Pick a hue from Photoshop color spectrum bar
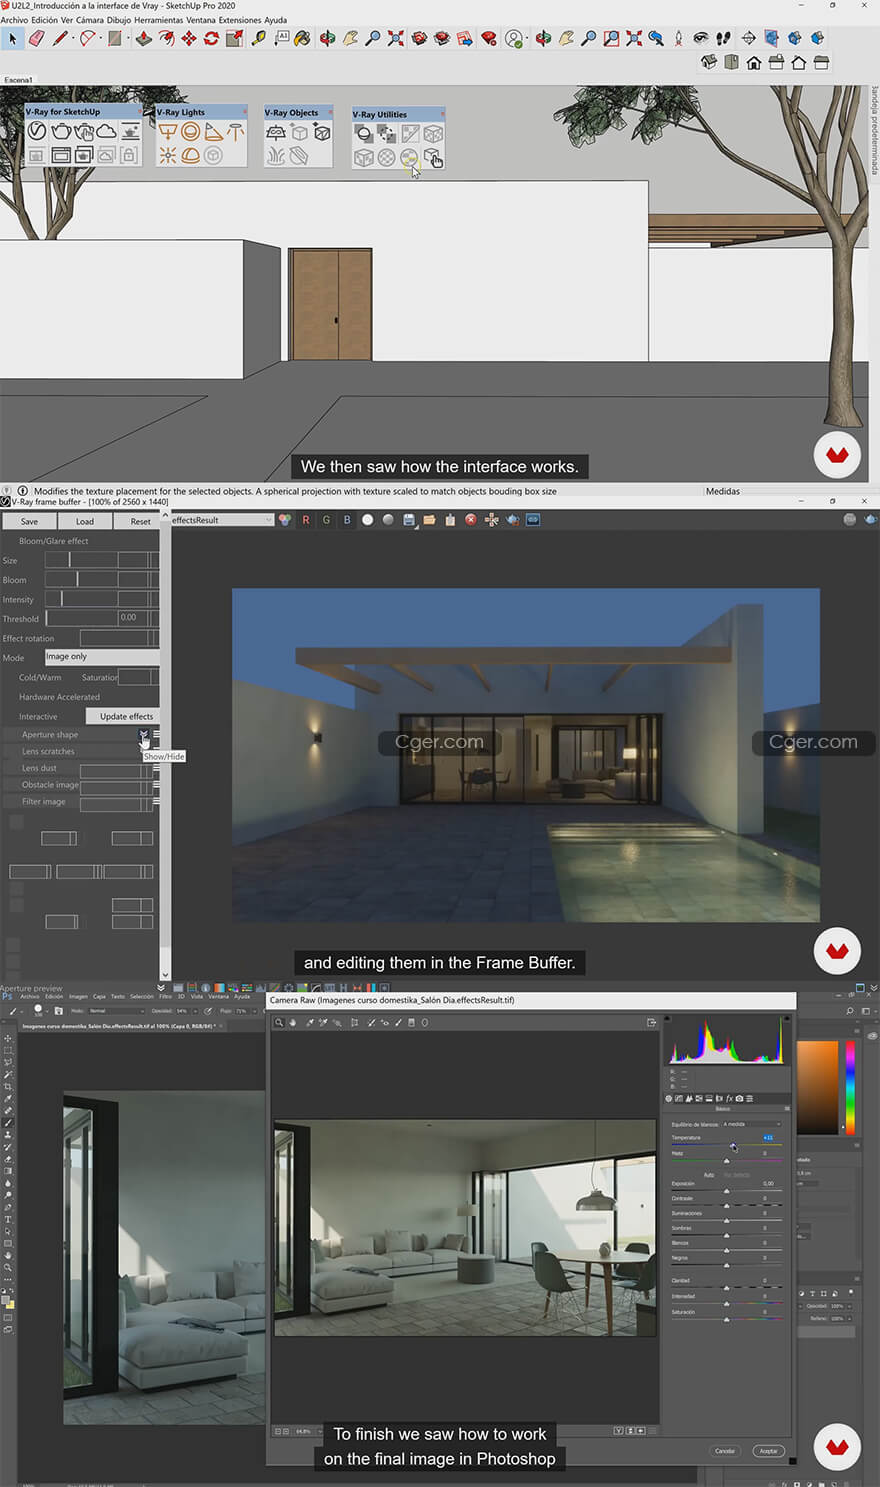The image size is (880, 1487). point(851,1087)
